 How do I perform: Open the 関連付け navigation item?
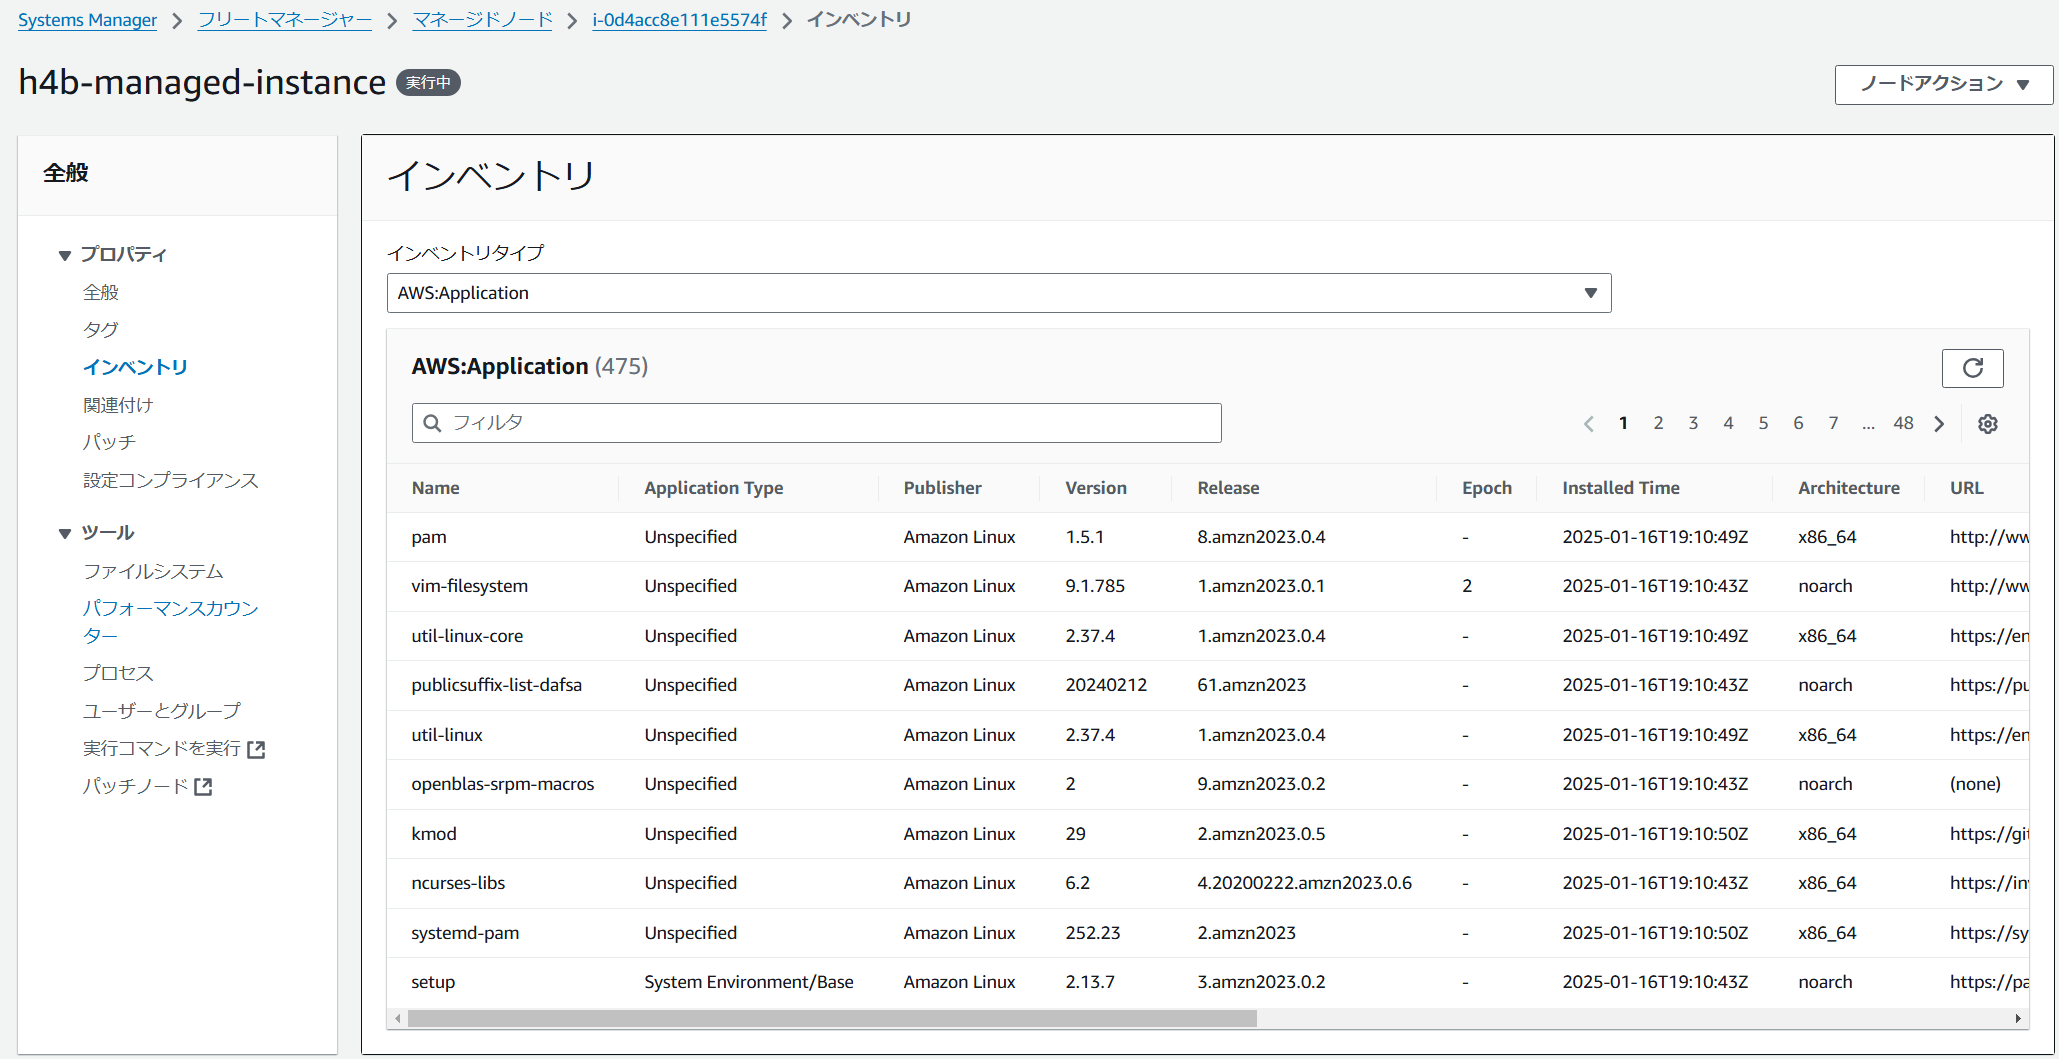pos(118,405)
